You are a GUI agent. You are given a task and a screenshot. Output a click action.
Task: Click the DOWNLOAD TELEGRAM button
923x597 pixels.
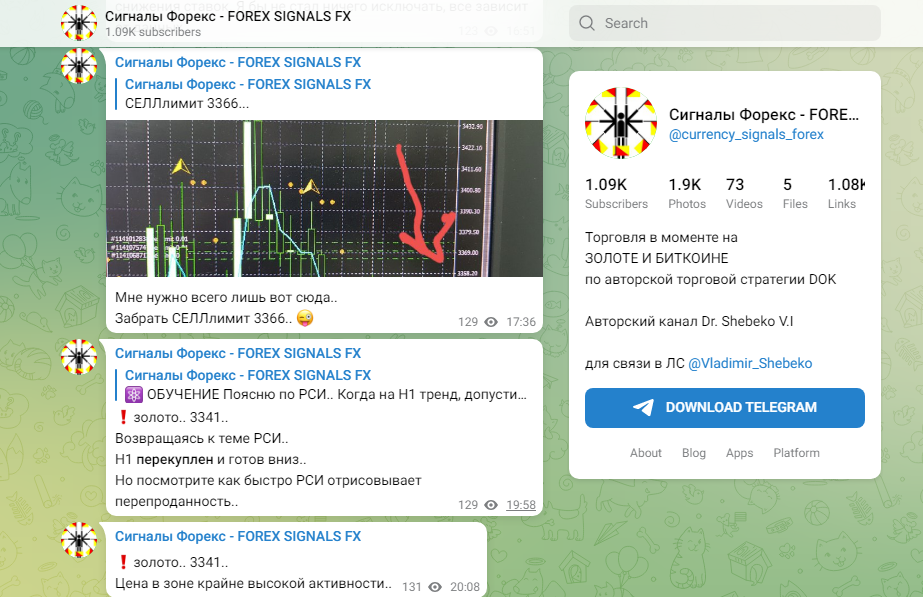[x=725, y=407]
